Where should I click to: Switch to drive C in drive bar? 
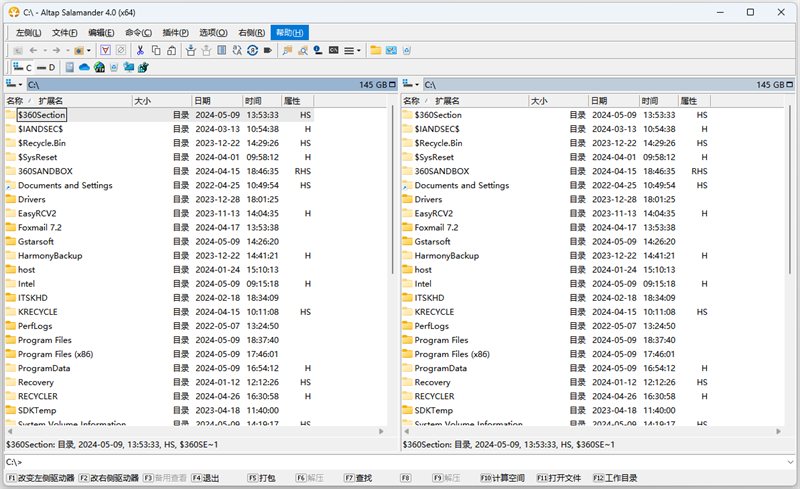tap(22, 67)
